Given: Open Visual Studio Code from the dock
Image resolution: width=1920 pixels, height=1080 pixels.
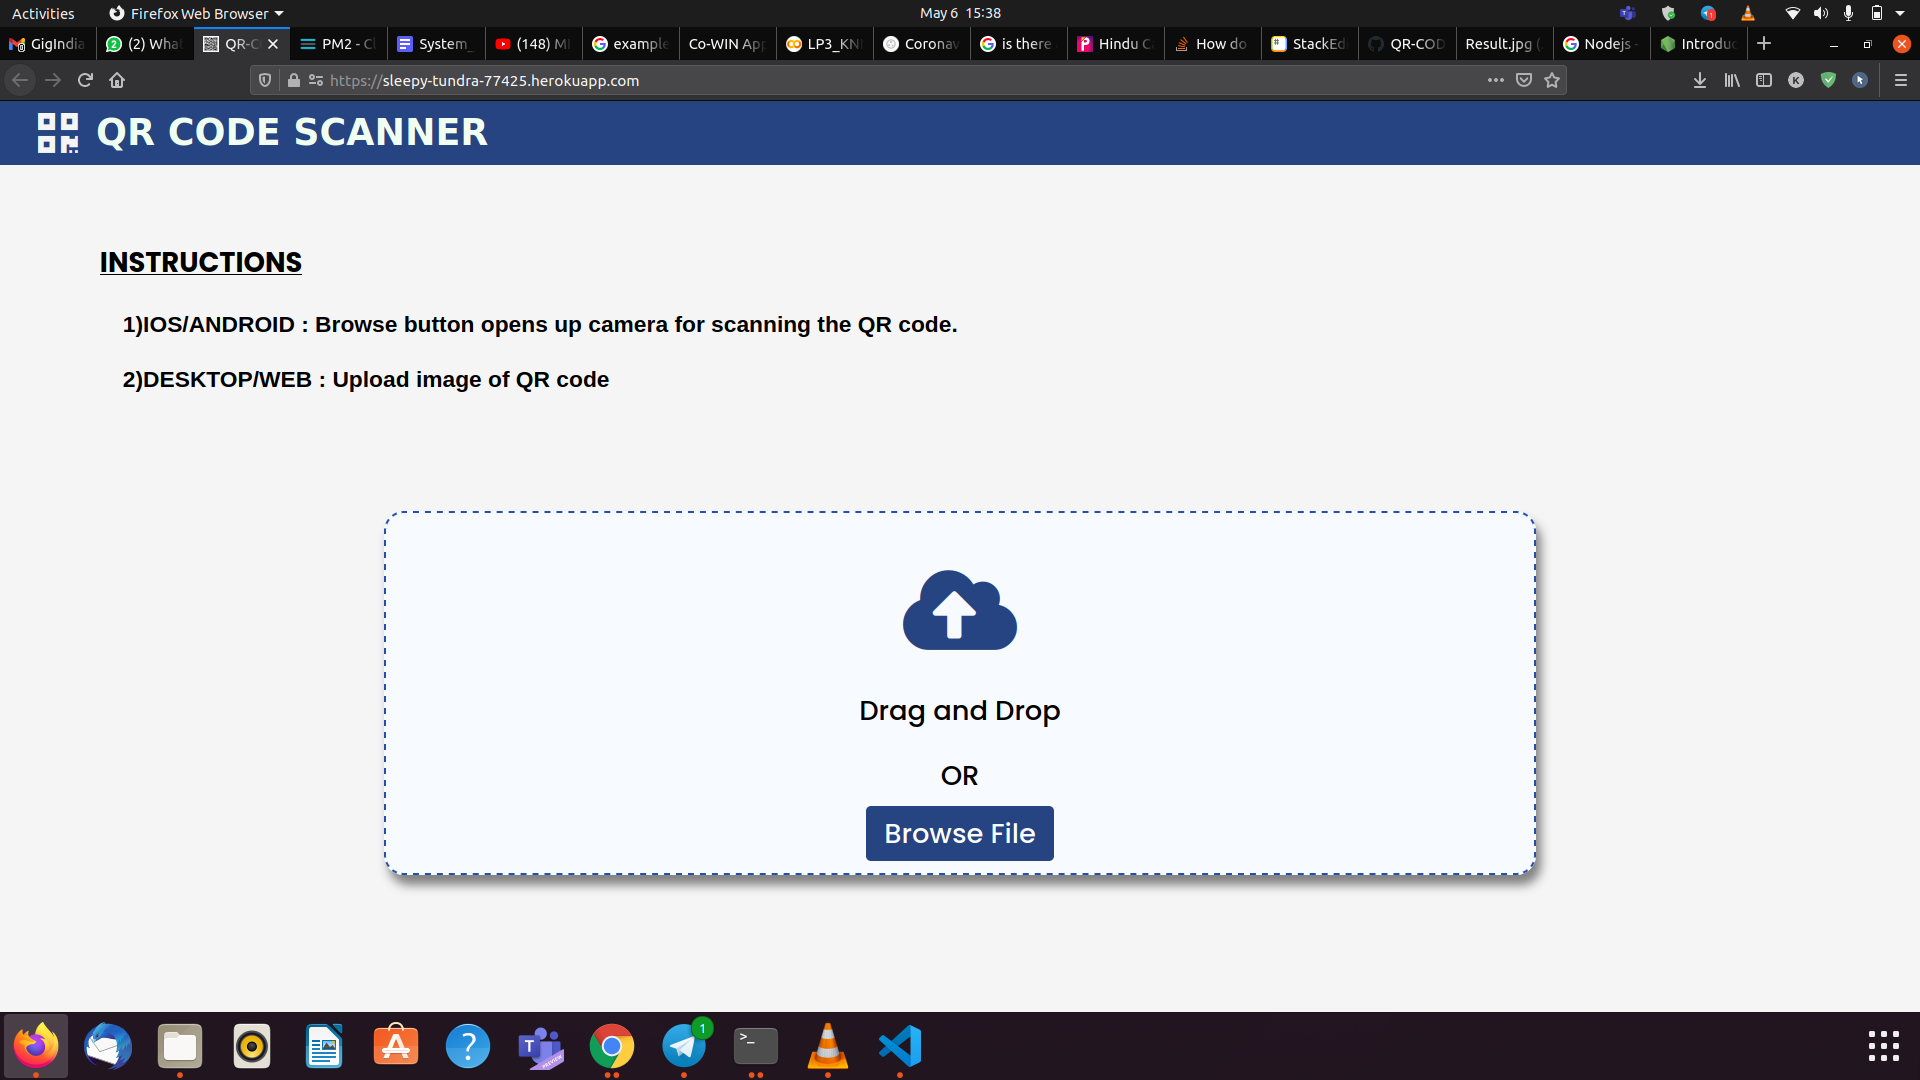Looking at the screenshot, I should point(900,1046).
